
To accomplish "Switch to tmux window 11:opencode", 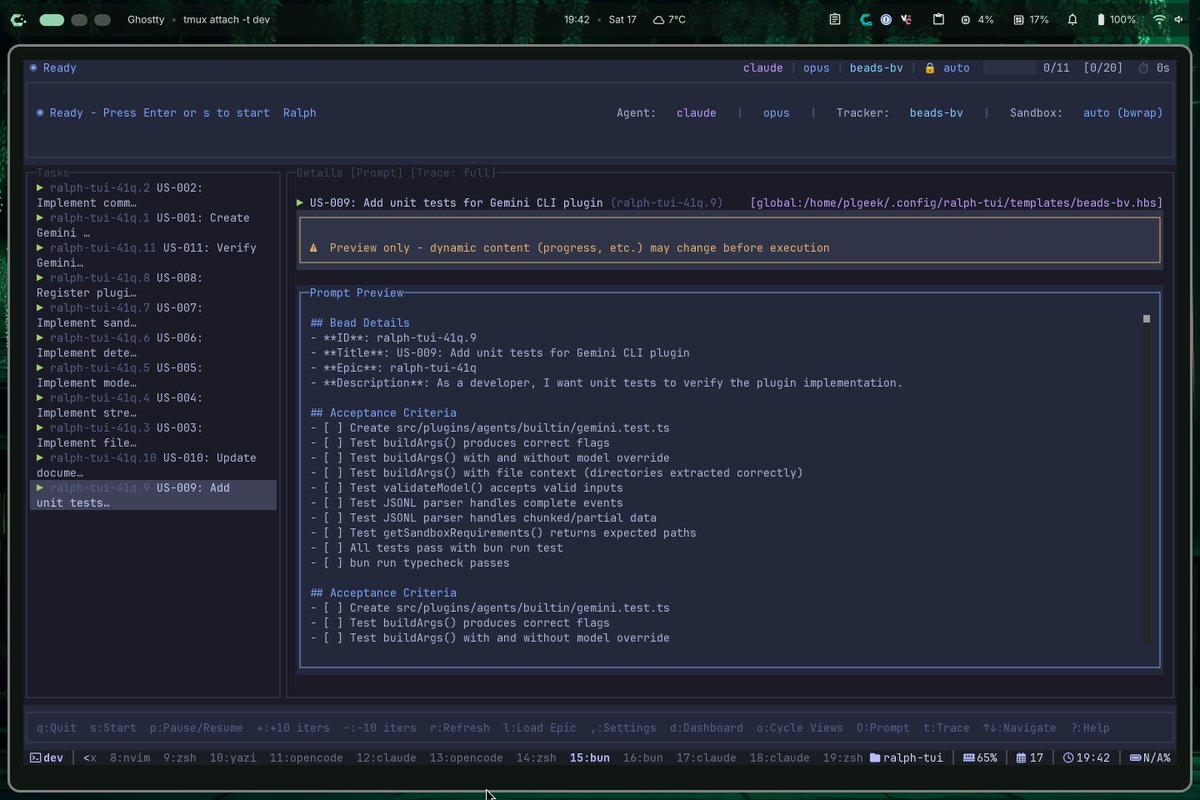I will tap(306, 758).
